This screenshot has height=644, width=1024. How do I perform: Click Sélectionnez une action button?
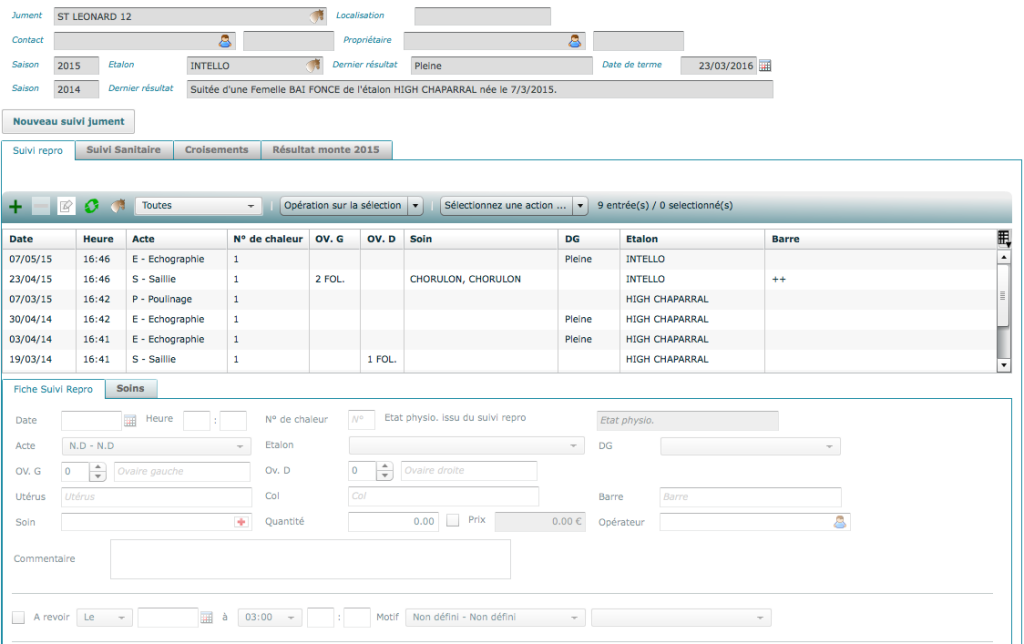tap(506, 206)
